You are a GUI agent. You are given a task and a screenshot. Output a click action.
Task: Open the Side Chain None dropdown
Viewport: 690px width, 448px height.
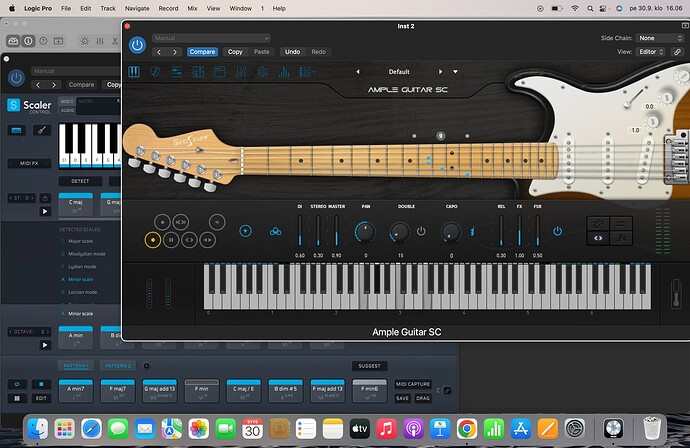click(x=661, y=38)
